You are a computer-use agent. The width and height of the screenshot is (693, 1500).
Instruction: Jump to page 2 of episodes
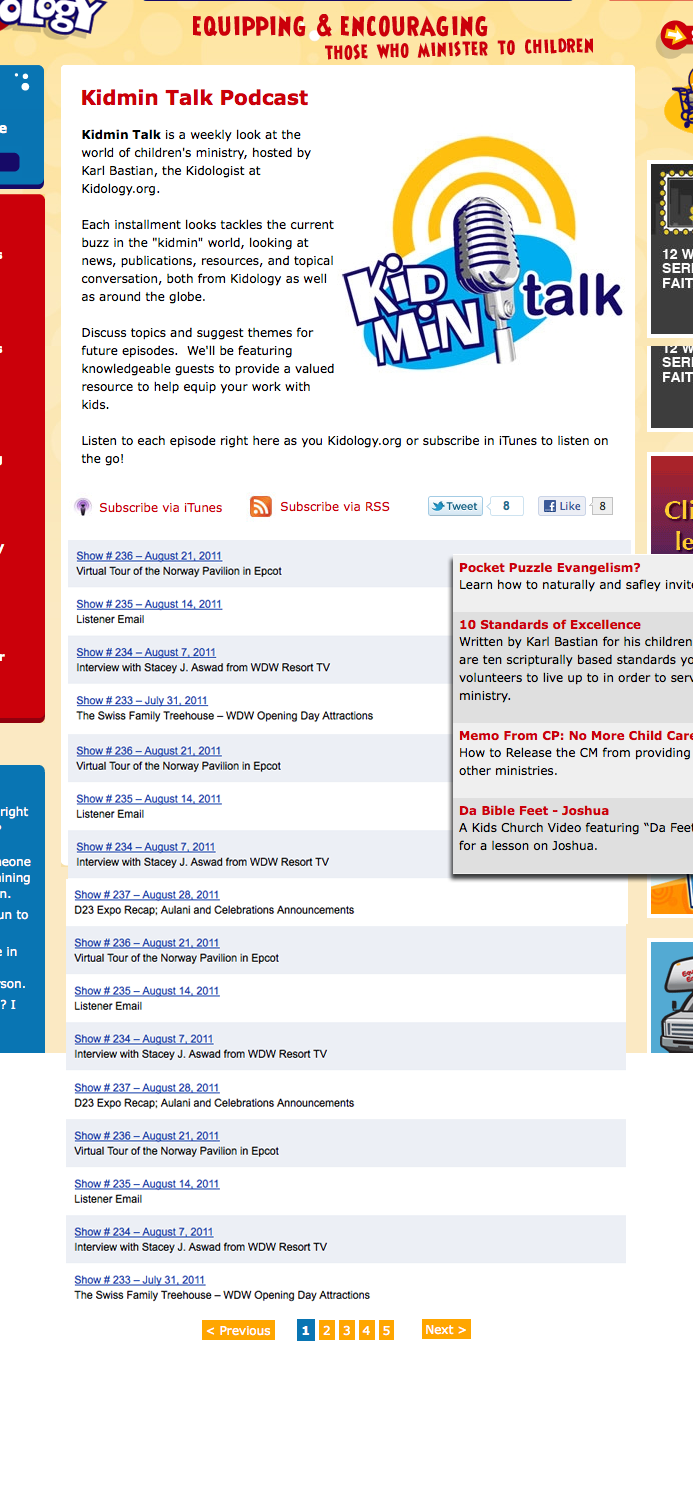tap(326, 1330)
